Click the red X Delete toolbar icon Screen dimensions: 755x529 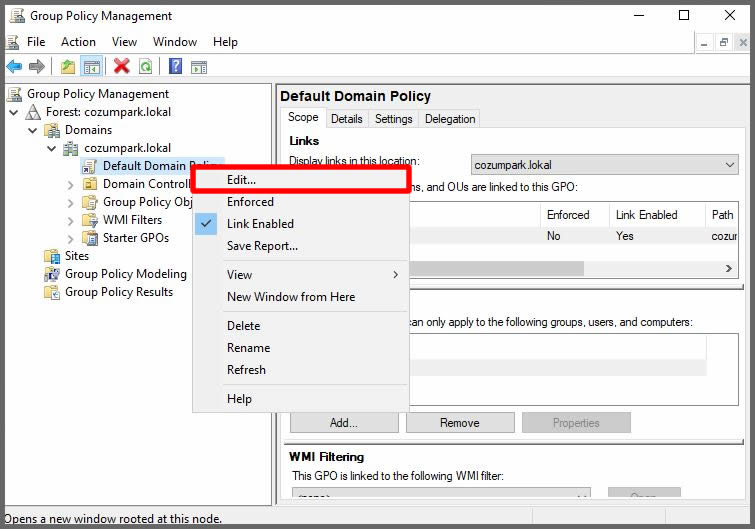pyautogui.click(x=122, y=66)
